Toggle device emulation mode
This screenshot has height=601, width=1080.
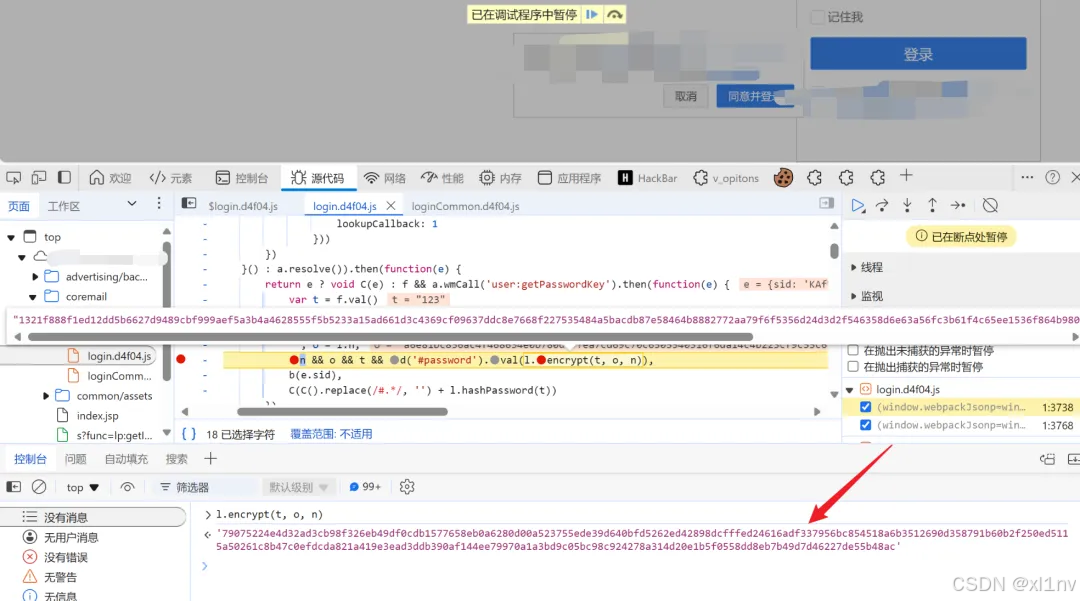(x=39, y=178)
